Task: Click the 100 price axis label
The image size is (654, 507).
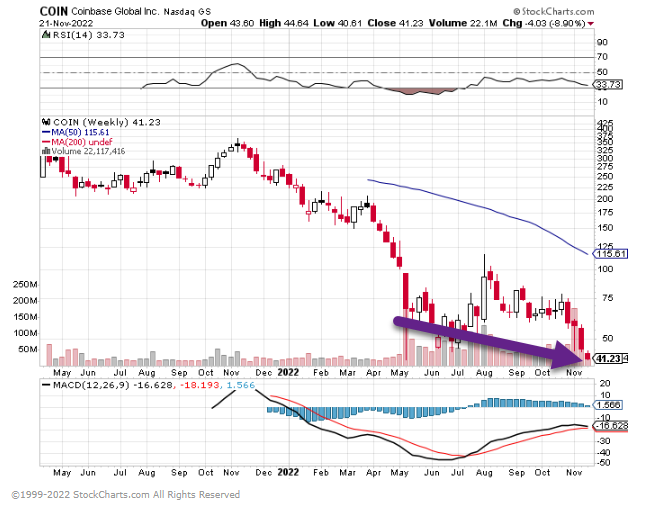Action: [x=605, y=269]
